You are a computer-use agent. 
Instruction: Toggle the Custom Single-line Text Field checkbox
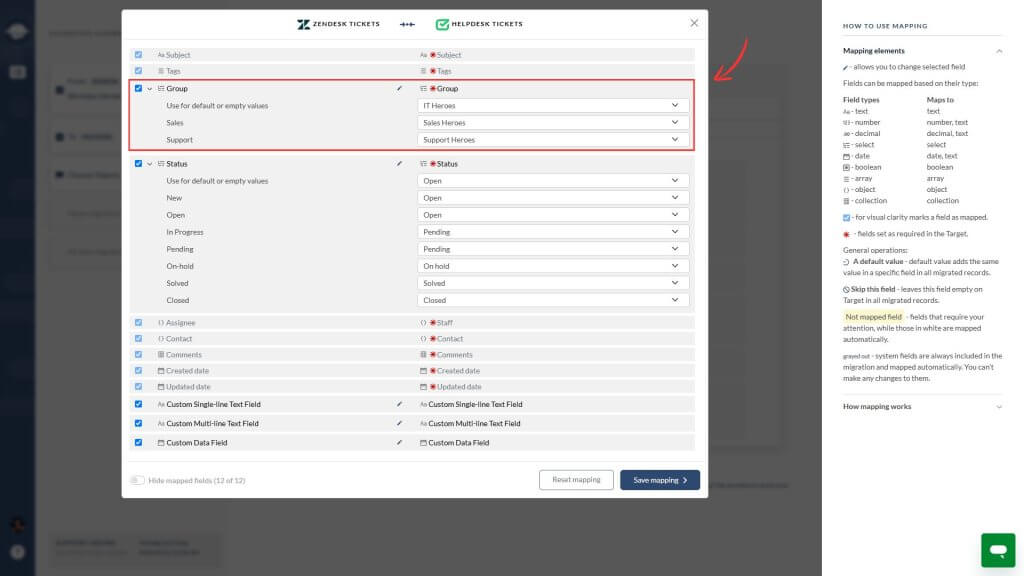point(138,404)
